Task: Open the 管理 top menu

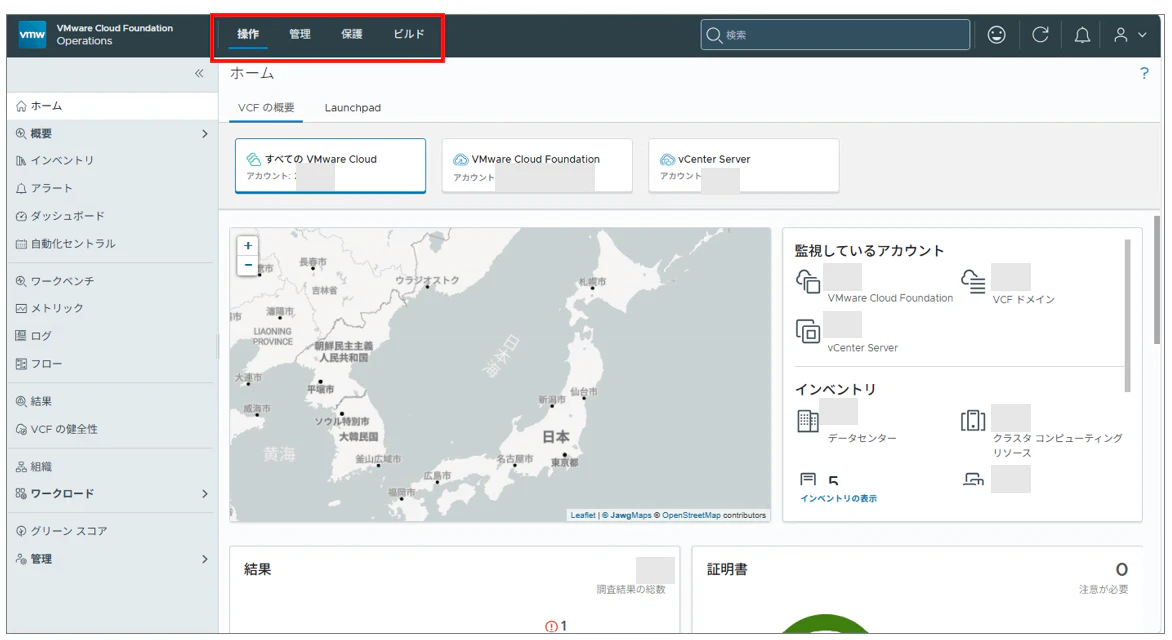Action: 300,34
